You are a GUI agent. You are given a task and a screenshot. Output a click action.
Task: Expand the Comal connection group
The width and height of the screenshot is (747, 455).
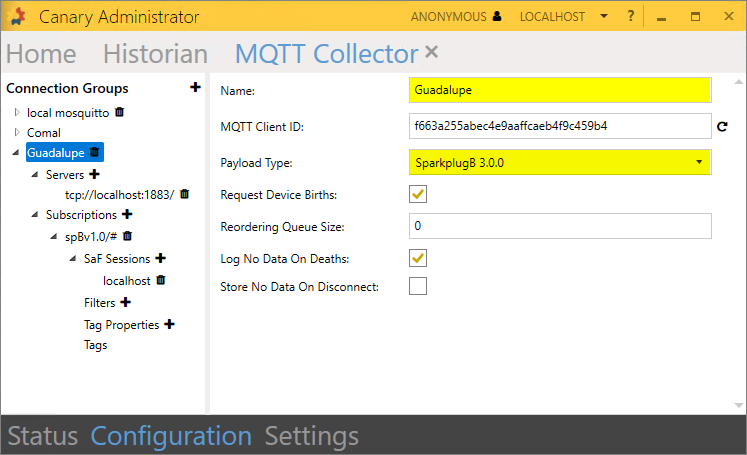click(x=17, y=132)
